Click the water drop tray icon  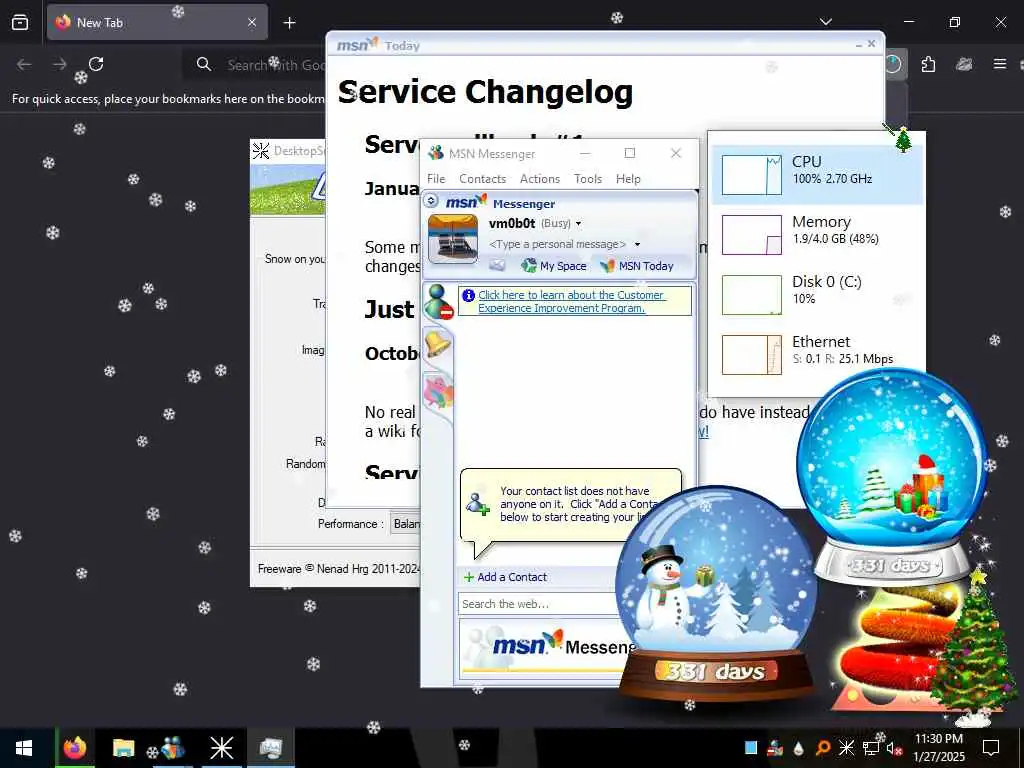798,748
